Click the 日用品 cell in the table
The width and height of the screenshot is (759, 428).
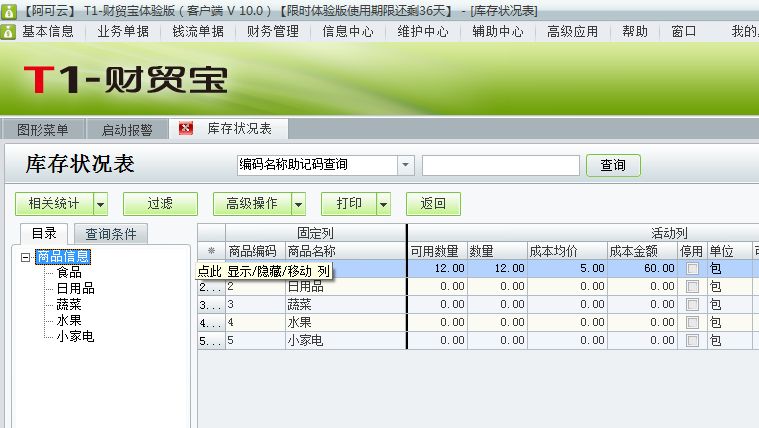click(x=346, y=287)
